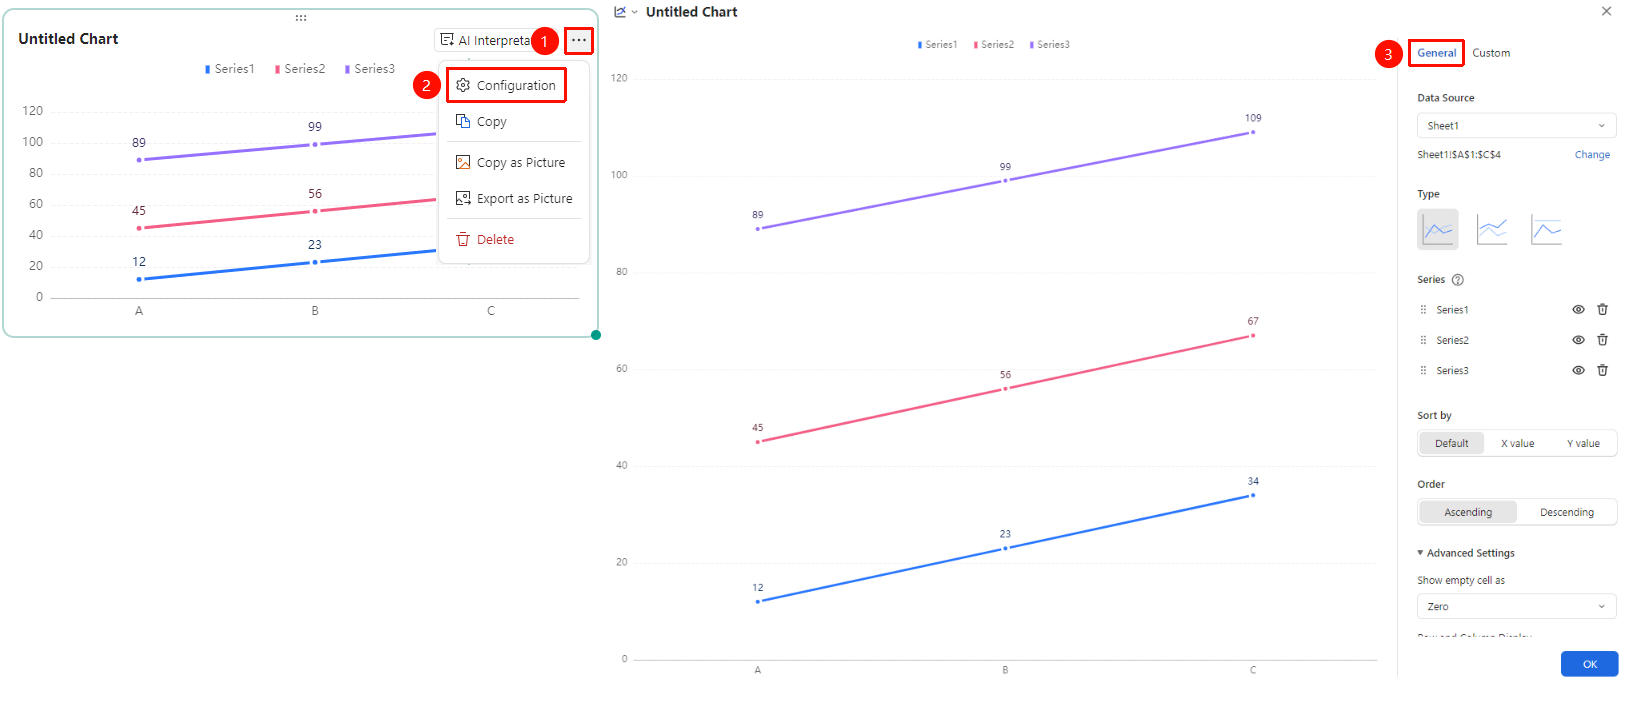Viewport: 1643px width, 702px height.
Task: Click the 109 data point on the large chart
Action: 1253,132
